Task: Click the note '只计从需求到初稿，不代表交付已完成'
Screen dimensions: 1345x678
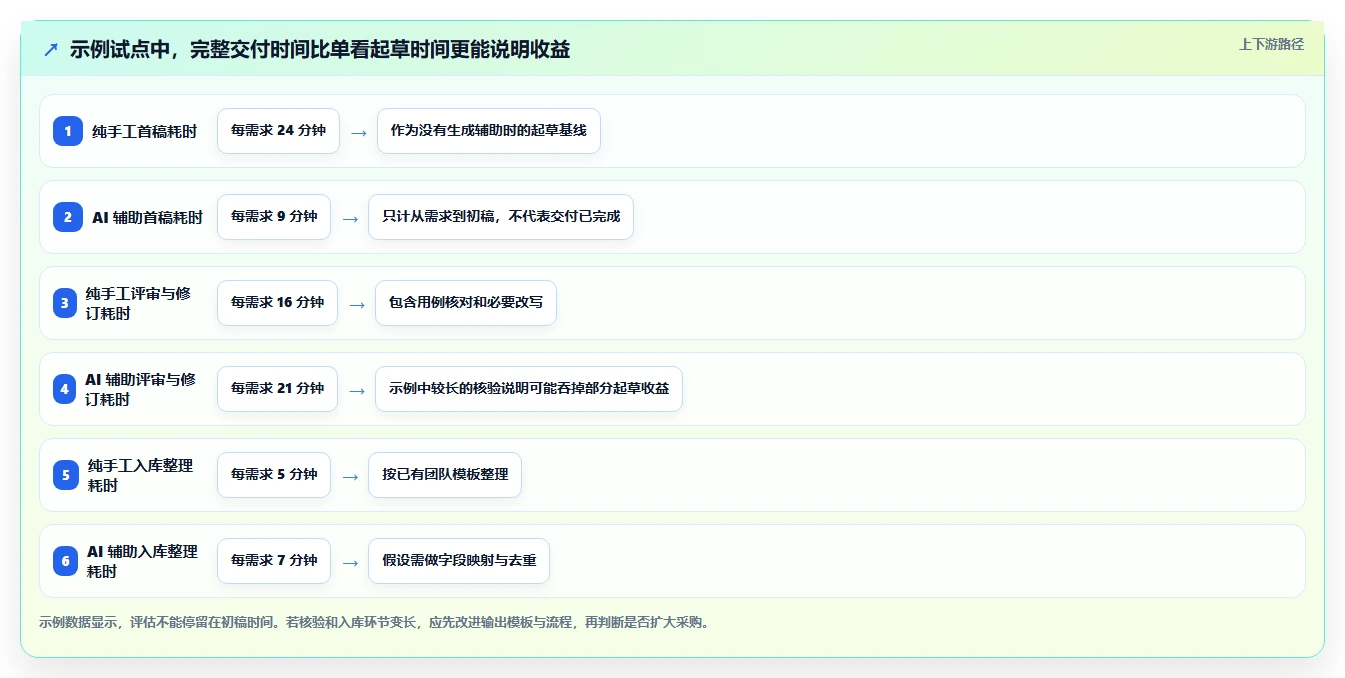Action: pyautogui.click(x=501, y=217)
